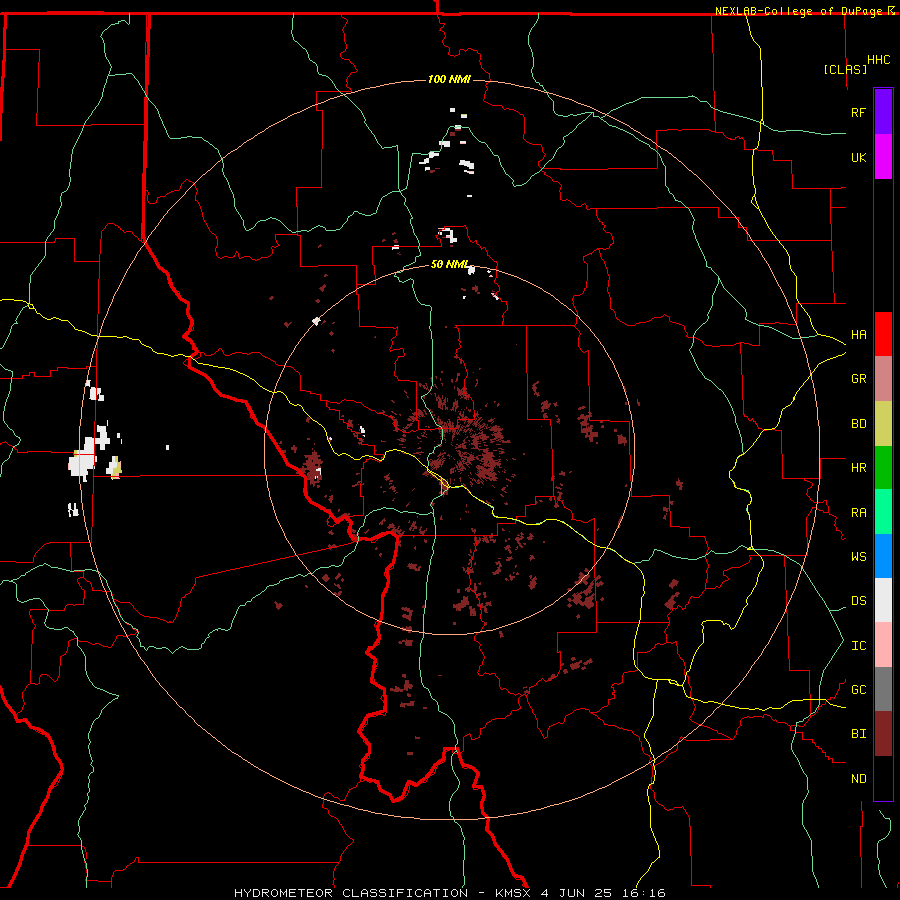Click the UK legend label
The height and width of the screenshot is (900, 900).
click(858, 157)
